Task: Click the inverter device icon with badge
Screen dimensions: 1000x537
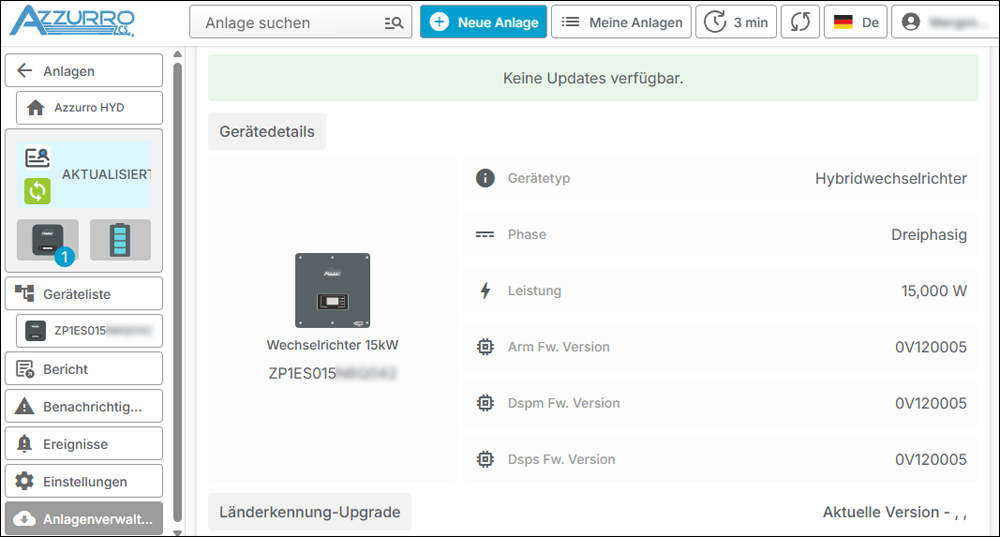Action: [x=47, y=240]
